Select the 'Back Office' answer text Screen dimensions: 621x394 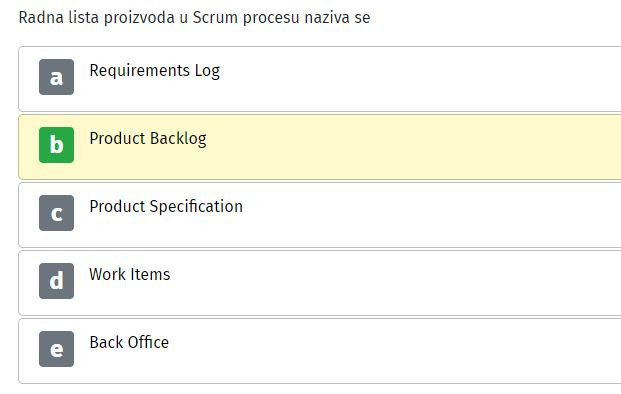pos(129,343)
